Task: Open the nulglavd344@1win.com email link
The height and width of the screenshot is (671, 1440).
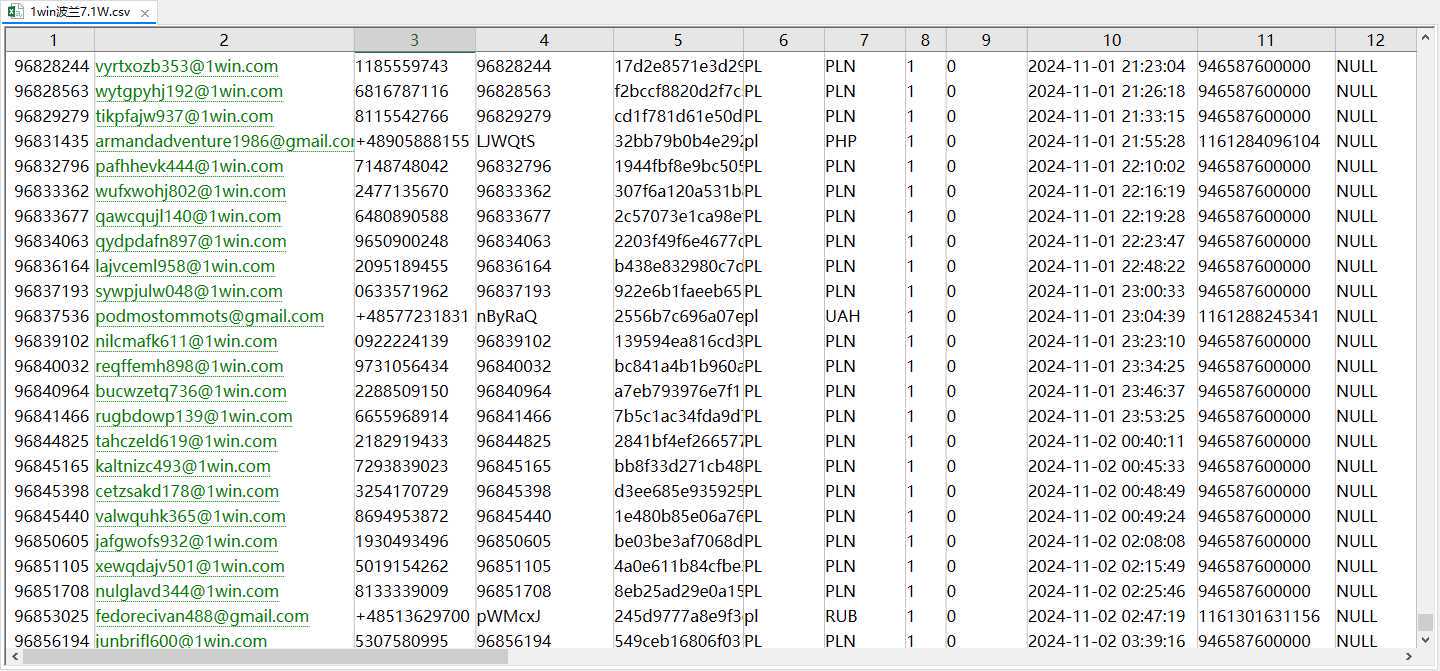Action: tap(187, 591)
